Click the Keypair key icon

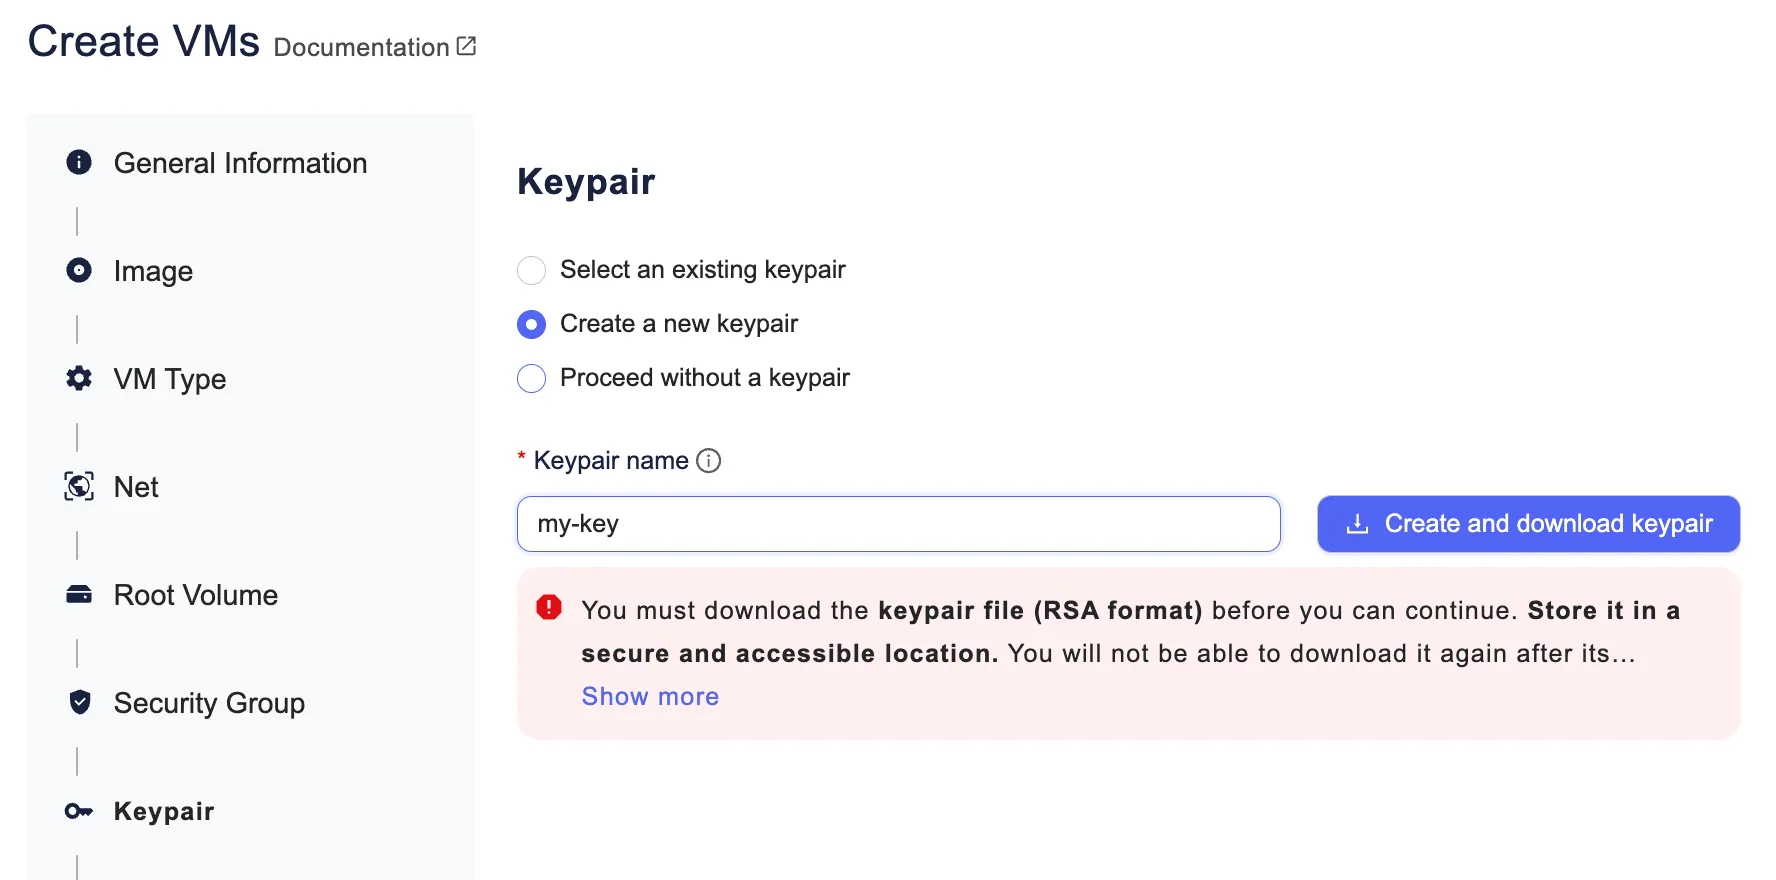(78, 811)
